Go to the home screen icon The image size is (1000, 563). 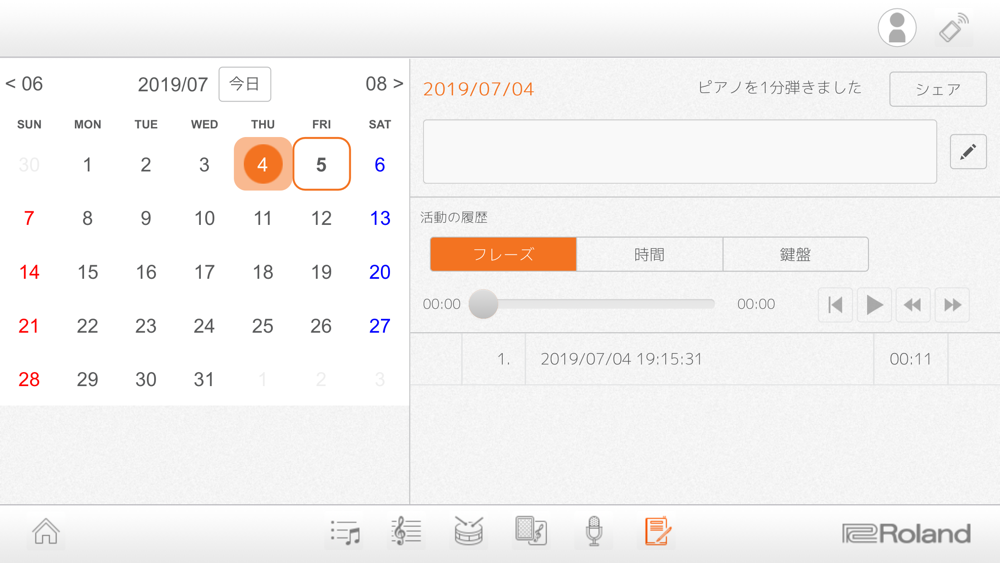pos(46,532)
